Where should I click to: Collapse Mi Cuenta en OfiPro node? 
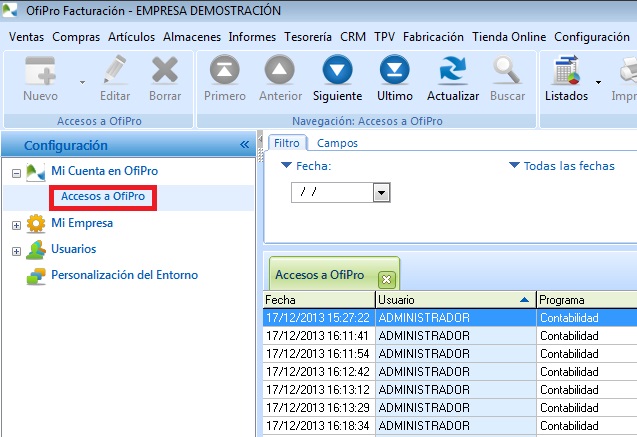pyautogui.click(x=16, y=173)
